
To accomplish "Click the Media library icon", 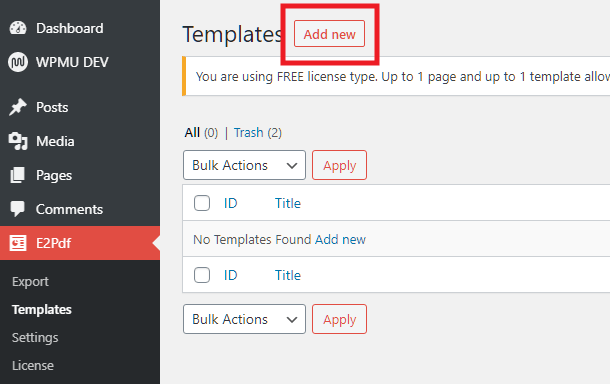I will pos(18,141).
